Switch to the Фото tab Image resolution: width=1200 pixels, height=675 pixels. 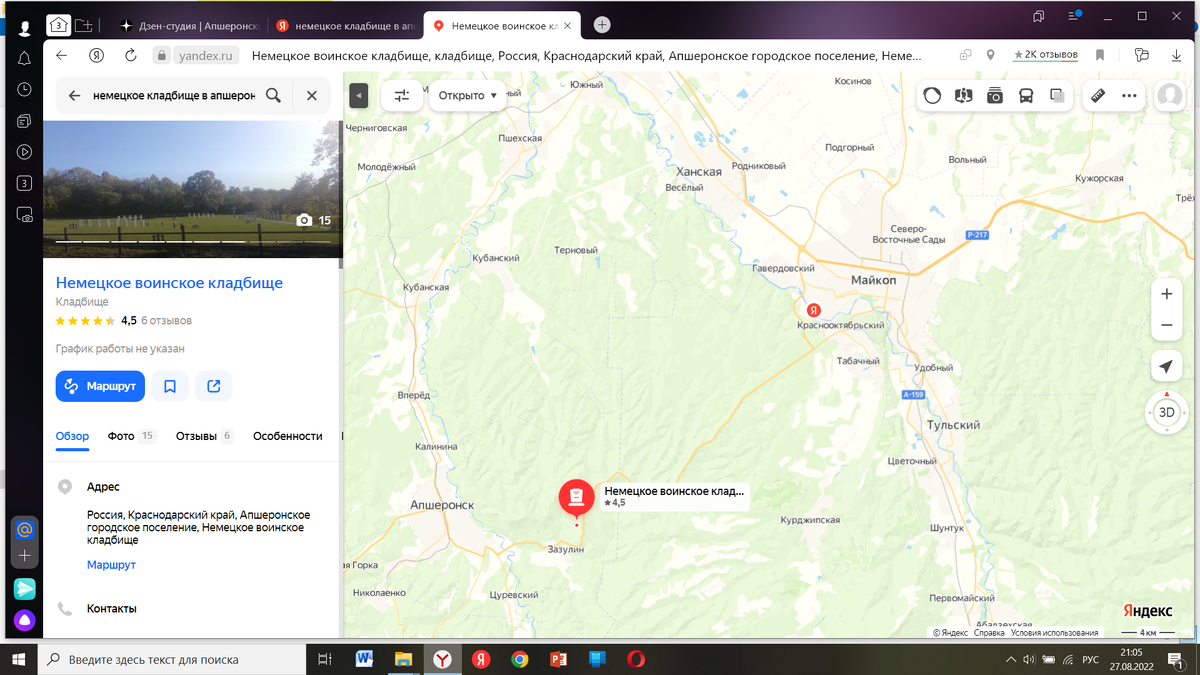pyautogui.click(x=132, y=436)
